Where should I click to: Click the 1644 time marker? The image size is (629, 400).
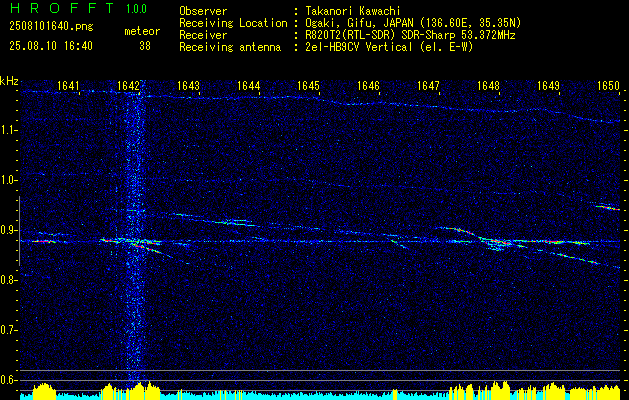point(248,86)
